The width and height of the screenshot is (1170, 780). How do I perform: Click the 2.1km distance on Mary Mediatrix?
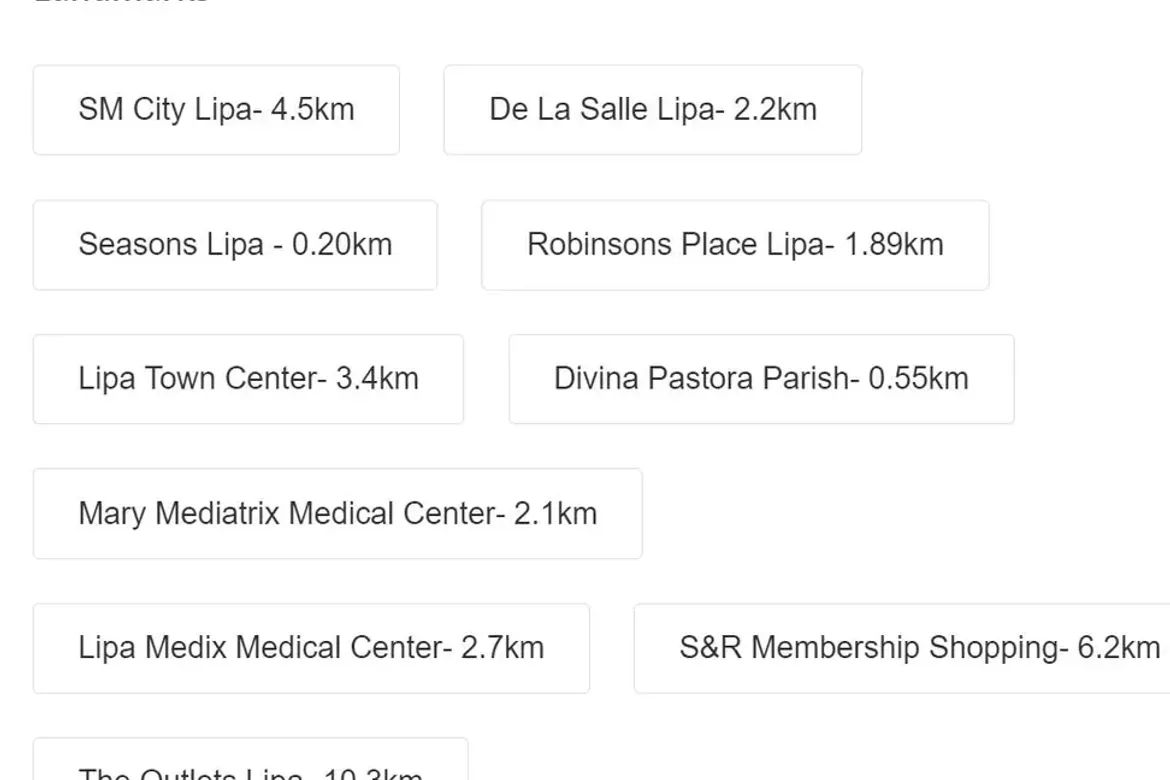(556, 514)
